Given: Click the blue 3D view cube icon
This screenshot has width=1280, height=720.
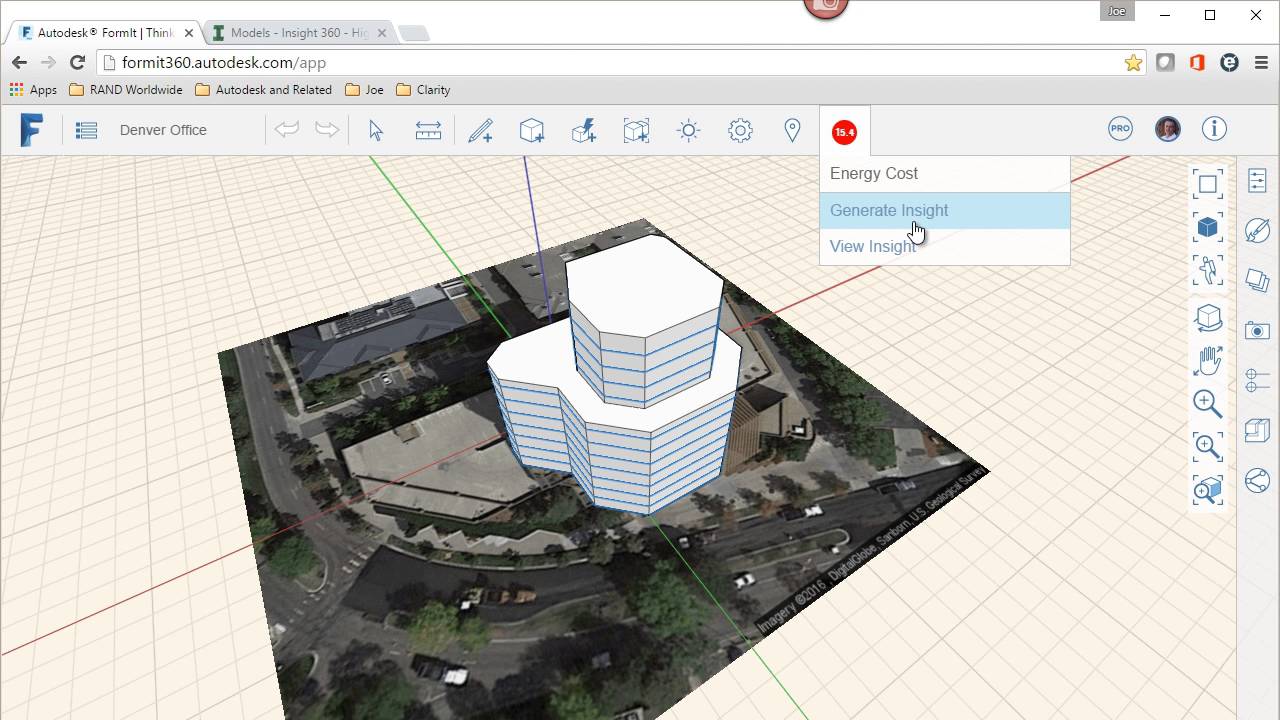Looking at the screenshot, I should click(x=1208, y=227).
